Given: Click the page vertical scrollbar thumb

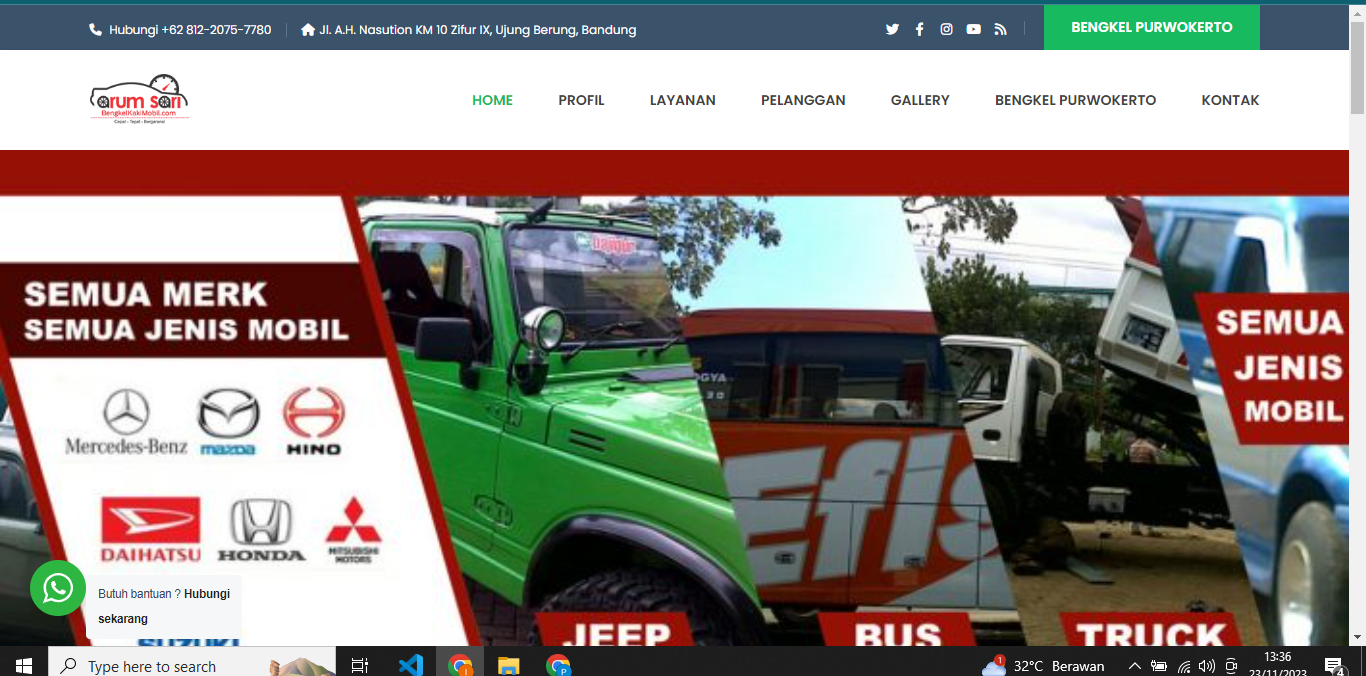Looking at the screenshot, I should 1357,68.
